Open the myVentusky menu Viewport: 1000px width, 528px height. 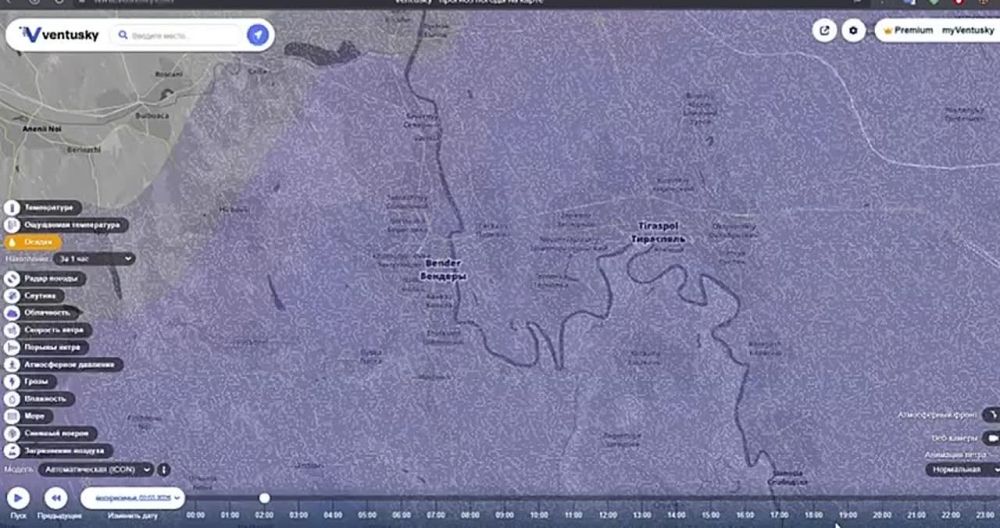pyautogui.click(x=967, y=30)
